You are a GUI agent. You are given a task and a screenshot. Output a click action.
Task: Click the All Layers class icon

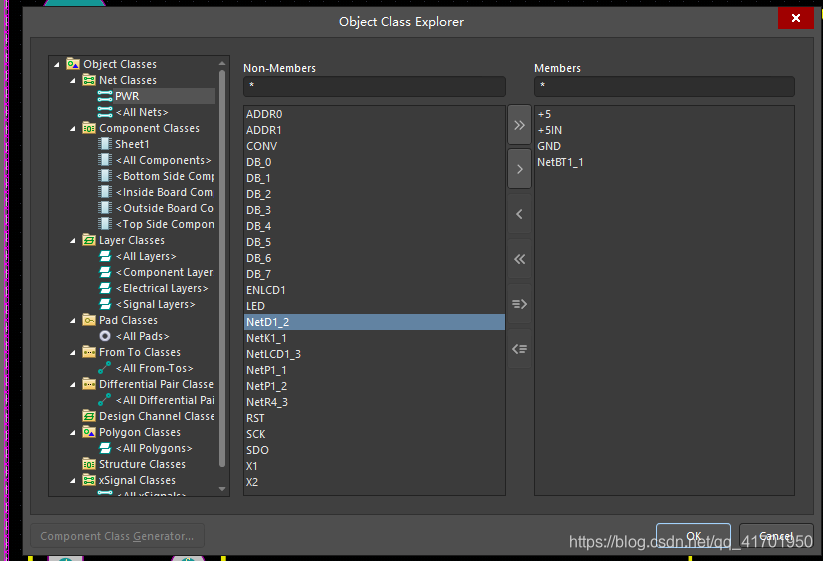pyautogui.click(x=105, y=256)
